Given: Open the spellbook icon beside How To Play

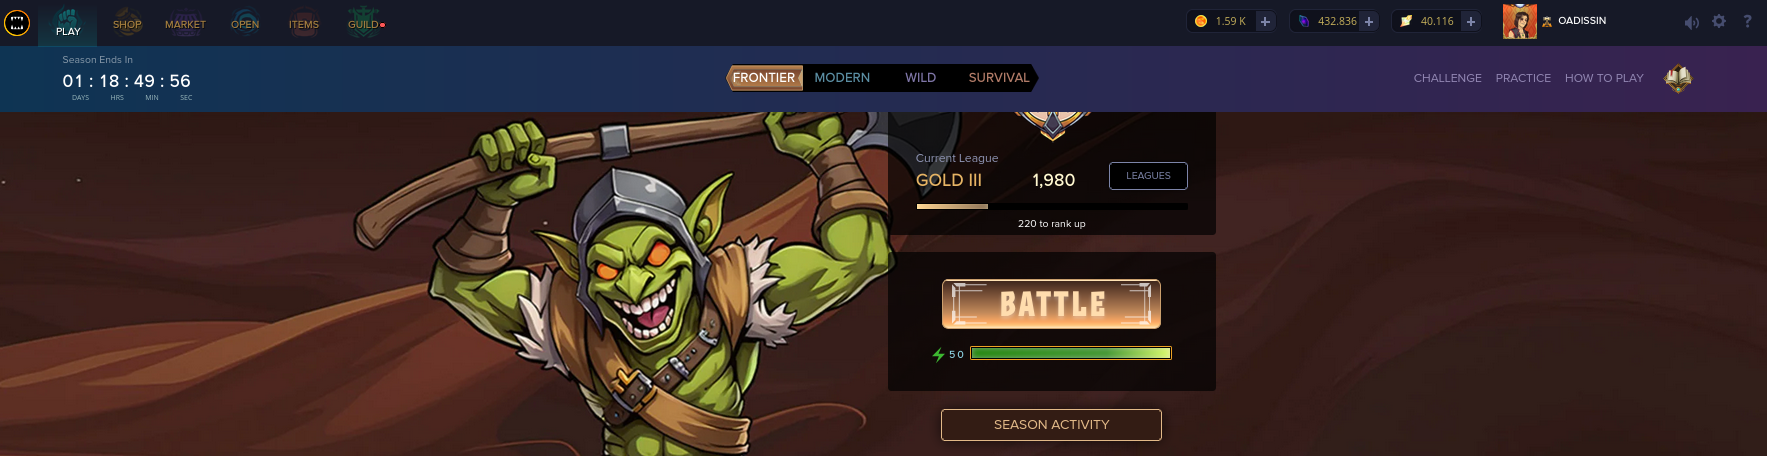Looking at the screenshot, I should [1677, 78].
